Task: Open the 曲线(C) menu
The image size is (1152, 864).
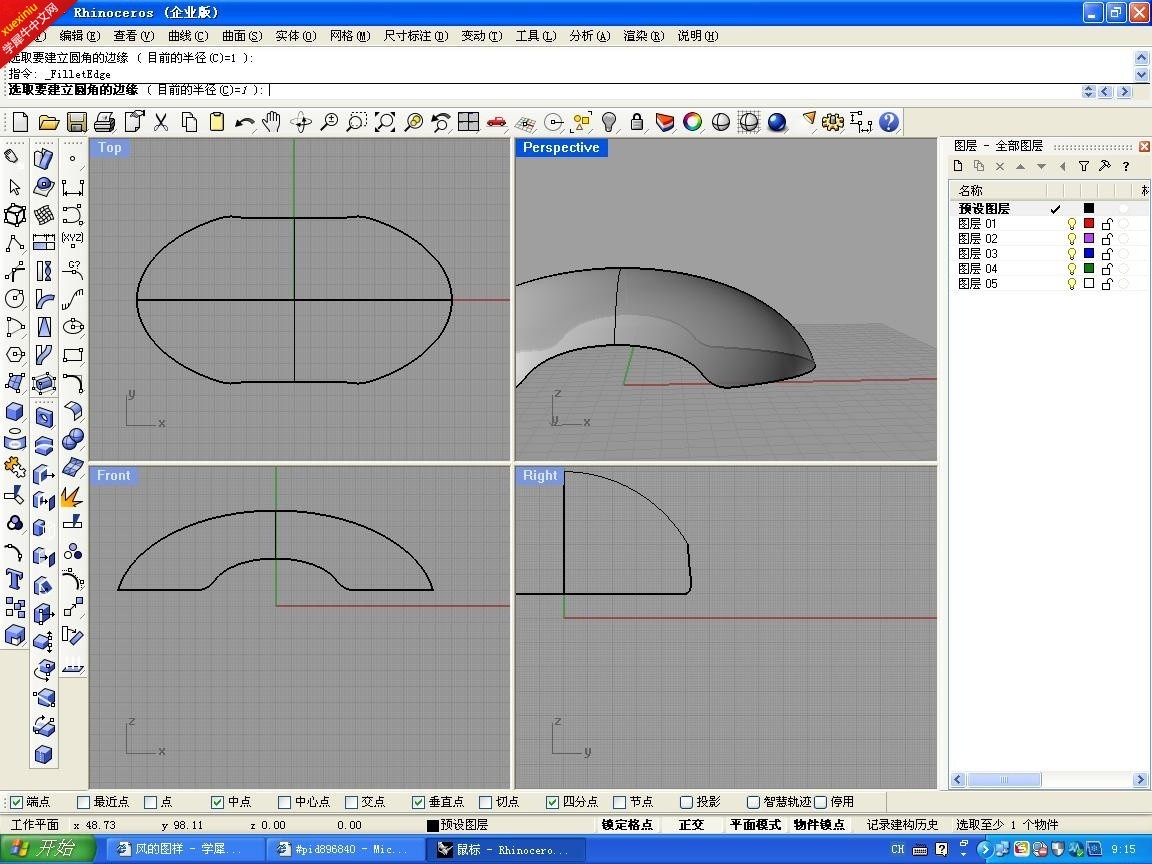Action: (x=188, y=35)
